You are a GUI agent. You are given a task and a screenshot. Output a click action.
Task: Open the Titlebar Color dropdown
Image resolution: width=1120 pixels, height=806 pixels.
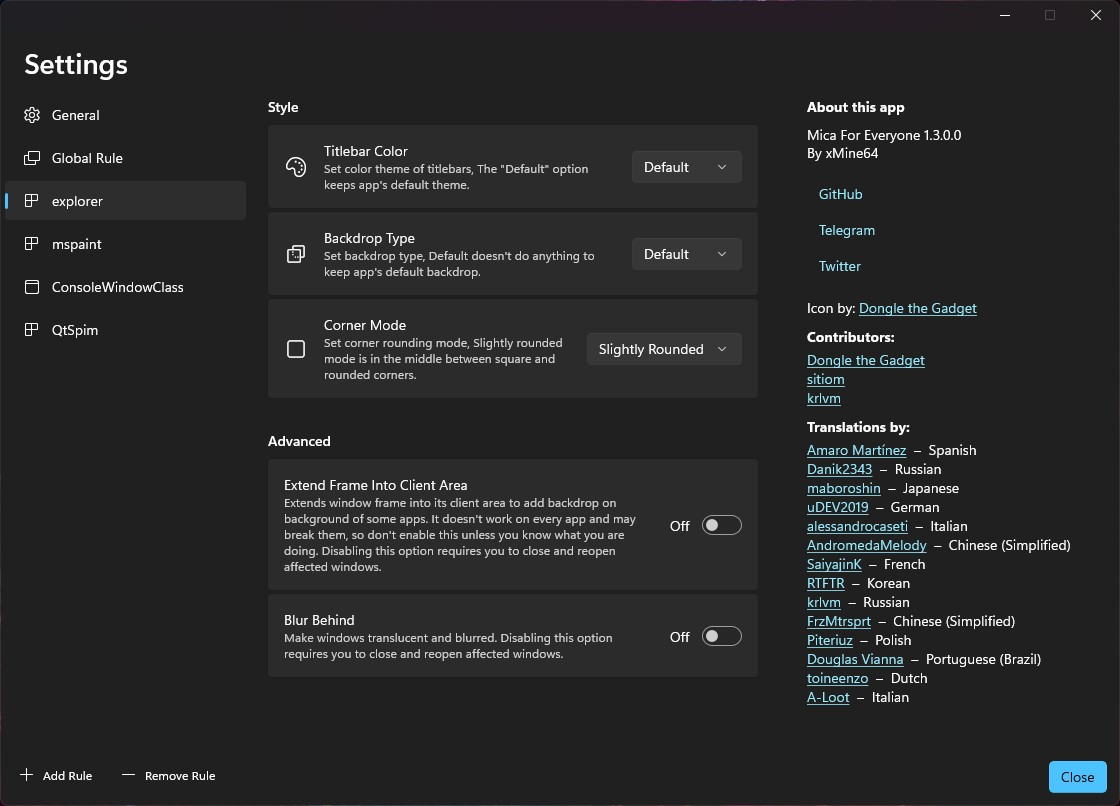[686, 167]
